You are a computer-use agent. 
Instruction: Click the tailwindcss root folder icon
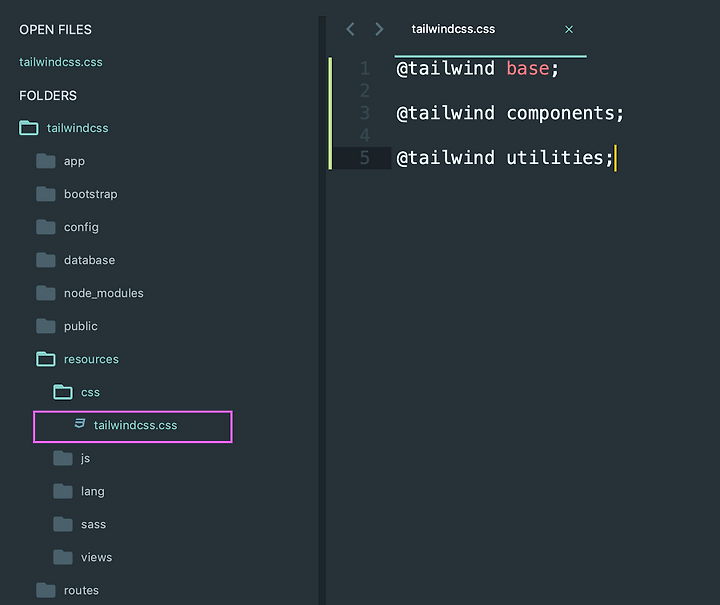tap(28, 128)
